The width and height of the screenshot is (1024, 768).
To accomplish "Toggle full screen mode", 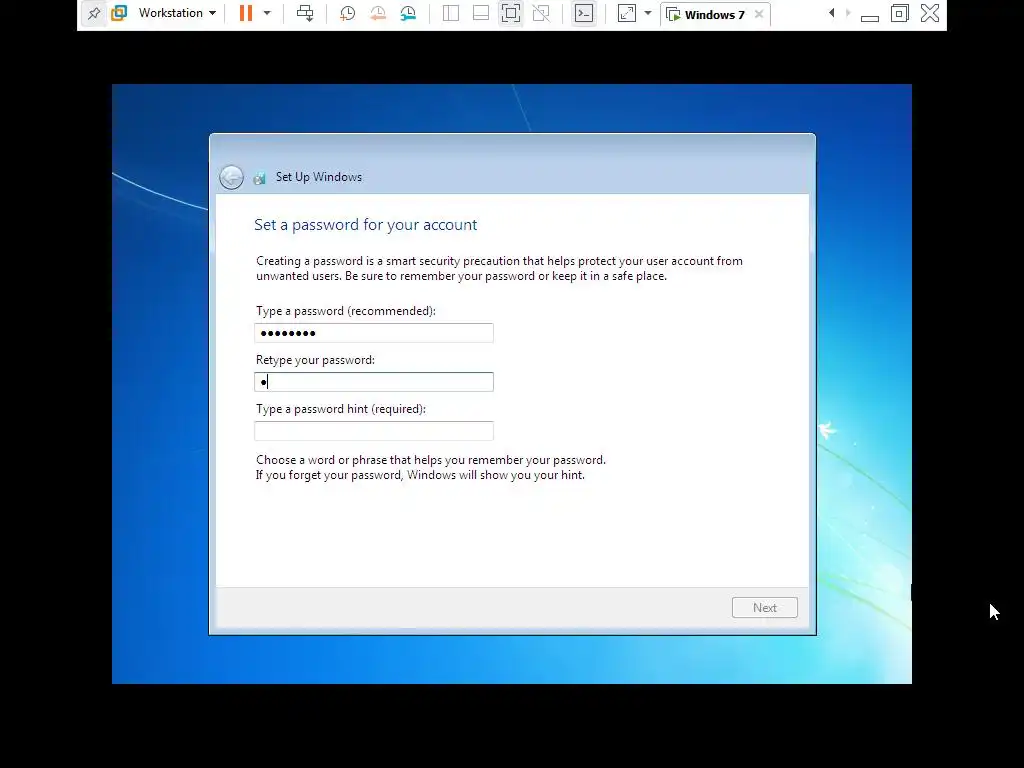I will [x=511, y=13].
